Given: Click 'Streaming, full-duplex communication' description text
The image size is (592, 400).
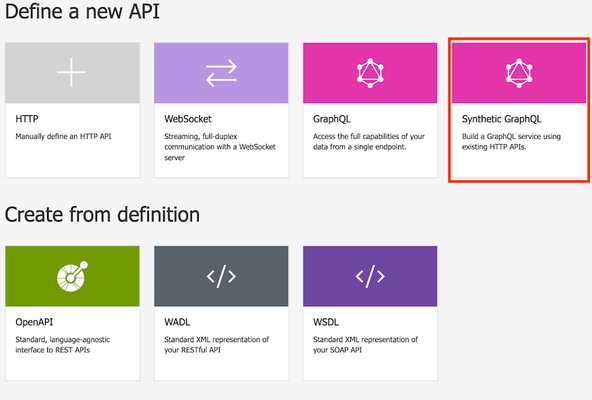Looking at the screenshot, I should pos(220,147).
